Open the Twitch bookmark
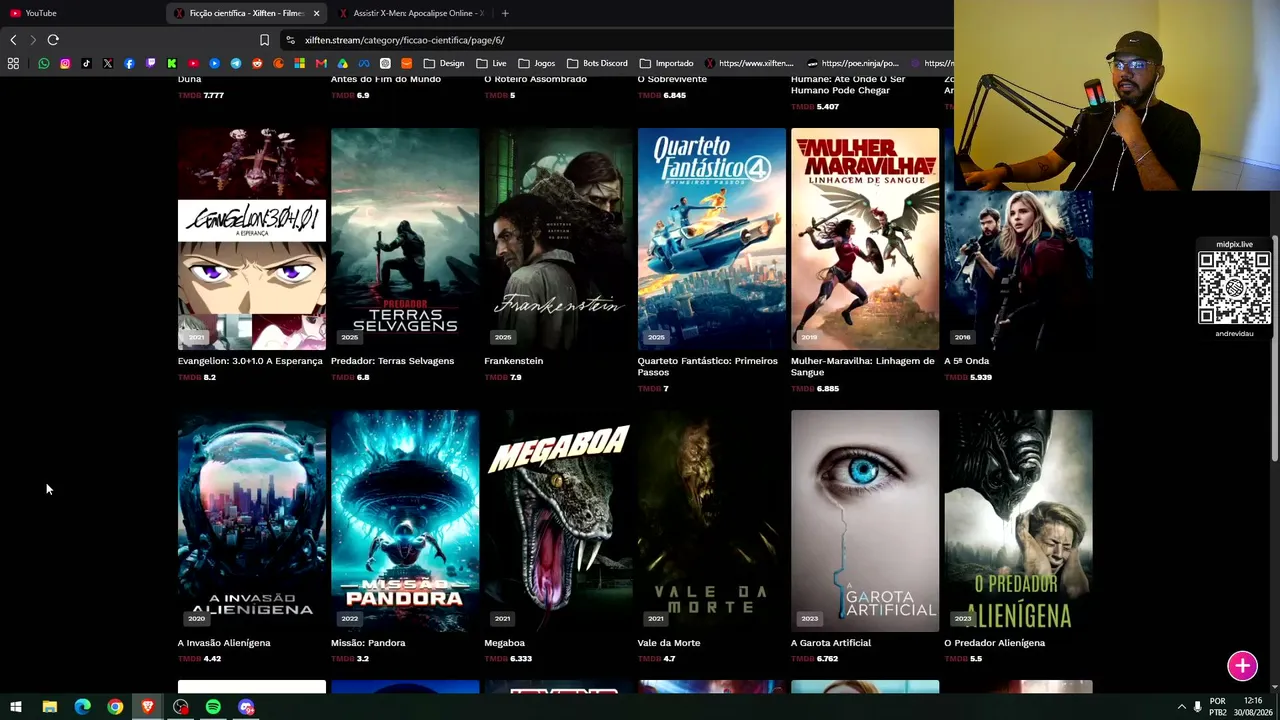Viewport: 1280px width, 720px height. click(151, 63)
